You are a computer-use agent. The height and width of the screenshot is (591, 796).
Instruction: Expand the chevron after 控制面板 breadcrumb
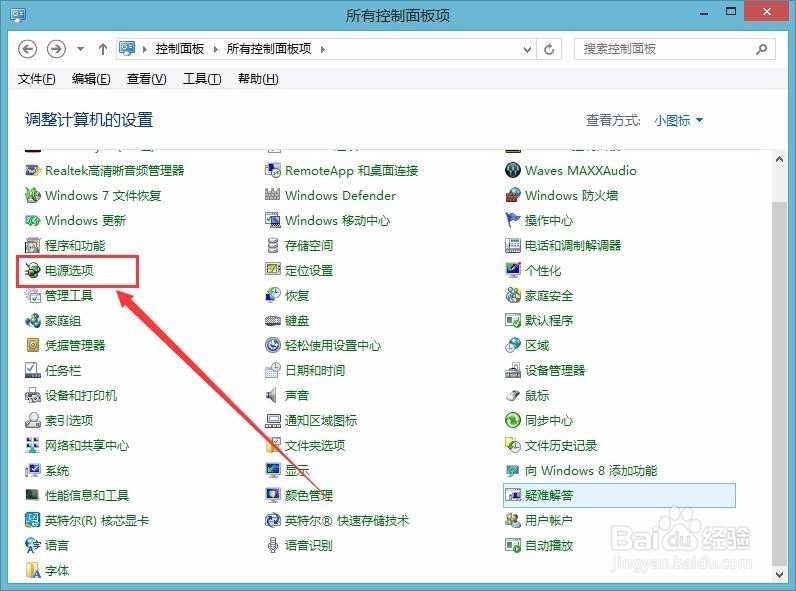tap(215, 49)
